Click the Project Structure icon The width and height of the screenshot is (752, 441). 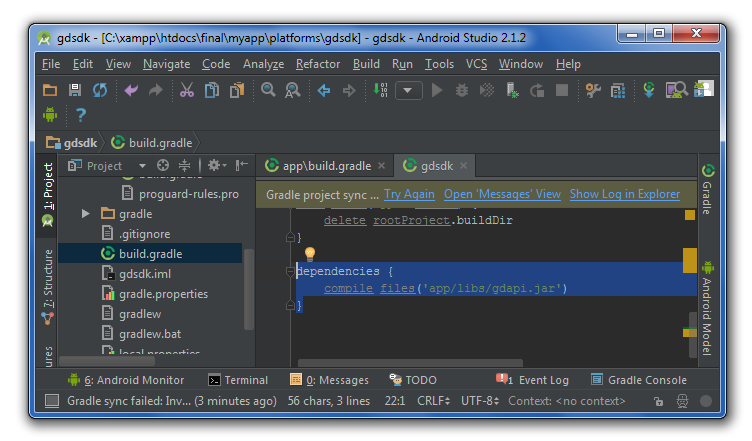point(618,90)
